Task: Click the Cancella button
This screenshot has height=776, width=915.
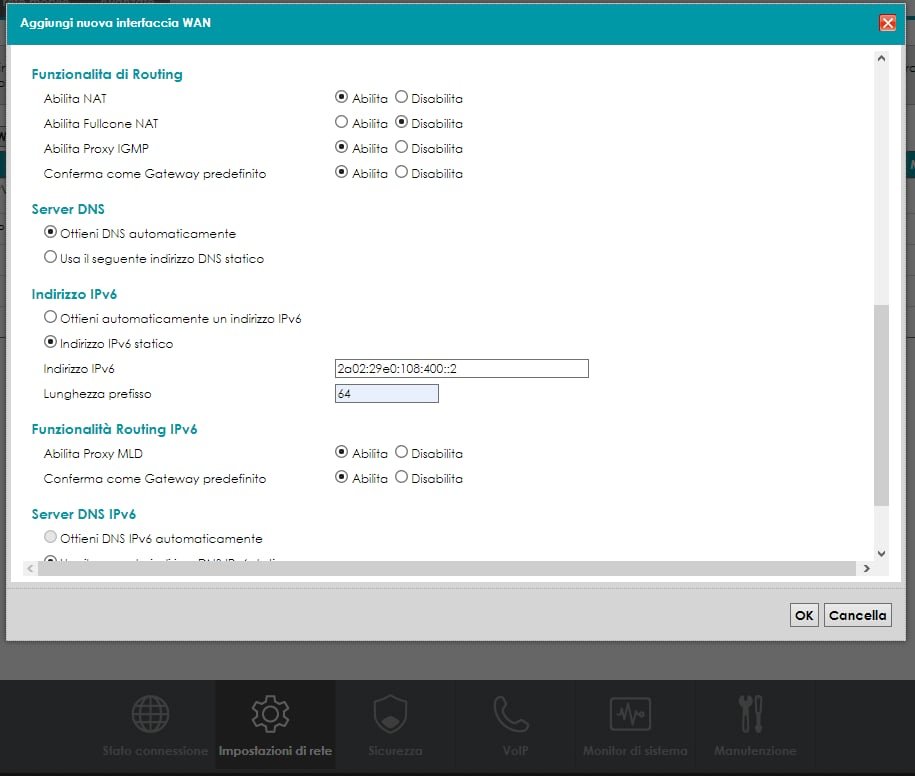Action: point(857,615)
